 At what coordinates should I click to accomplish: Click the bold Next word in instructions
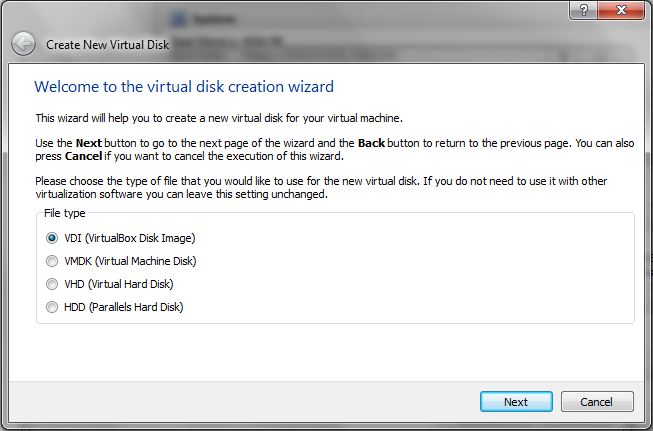pyautogui.click(x=87, y=143)
